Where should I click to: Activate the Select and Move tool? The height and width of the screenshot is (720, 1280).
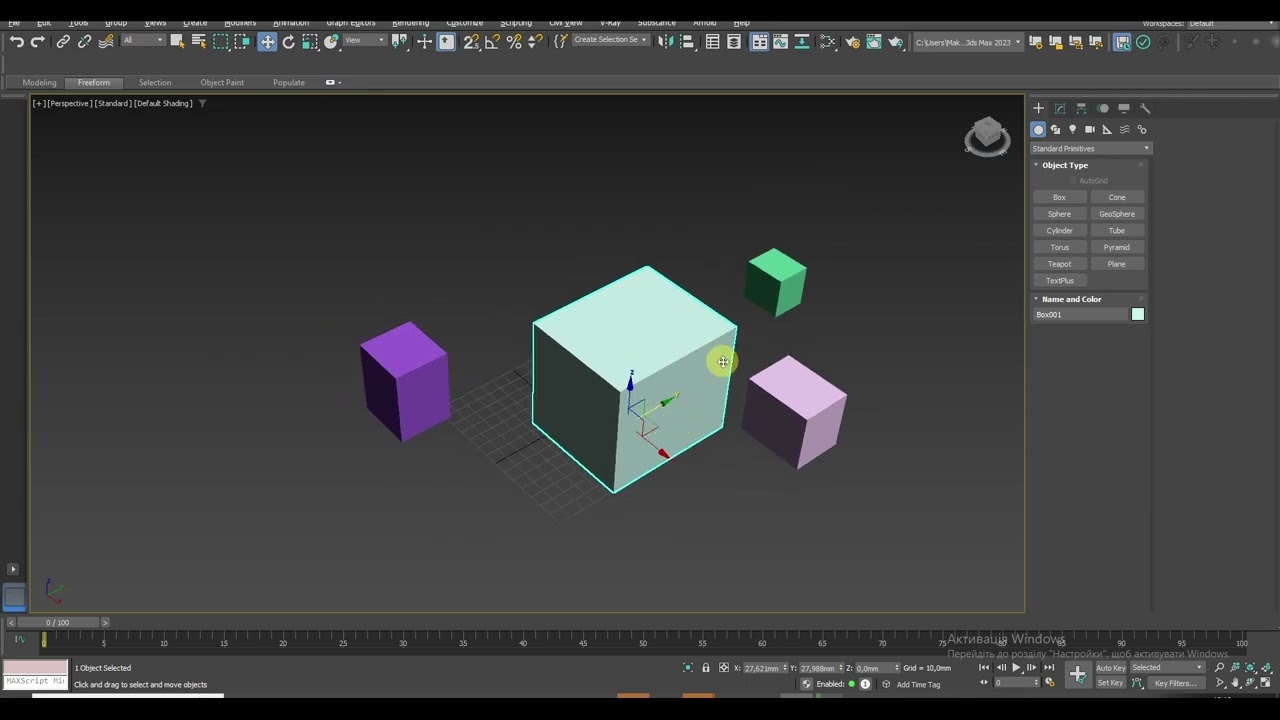coord(267,41)
